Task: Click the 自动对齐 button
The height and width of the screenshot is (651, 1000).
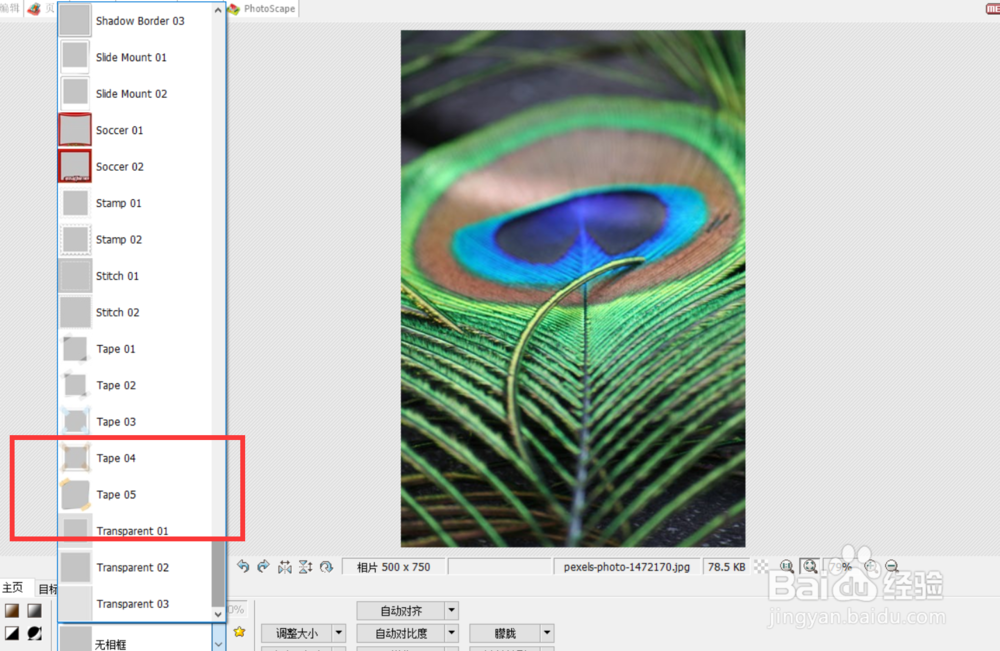Action: pyautogui.click(x=401, y=610)
